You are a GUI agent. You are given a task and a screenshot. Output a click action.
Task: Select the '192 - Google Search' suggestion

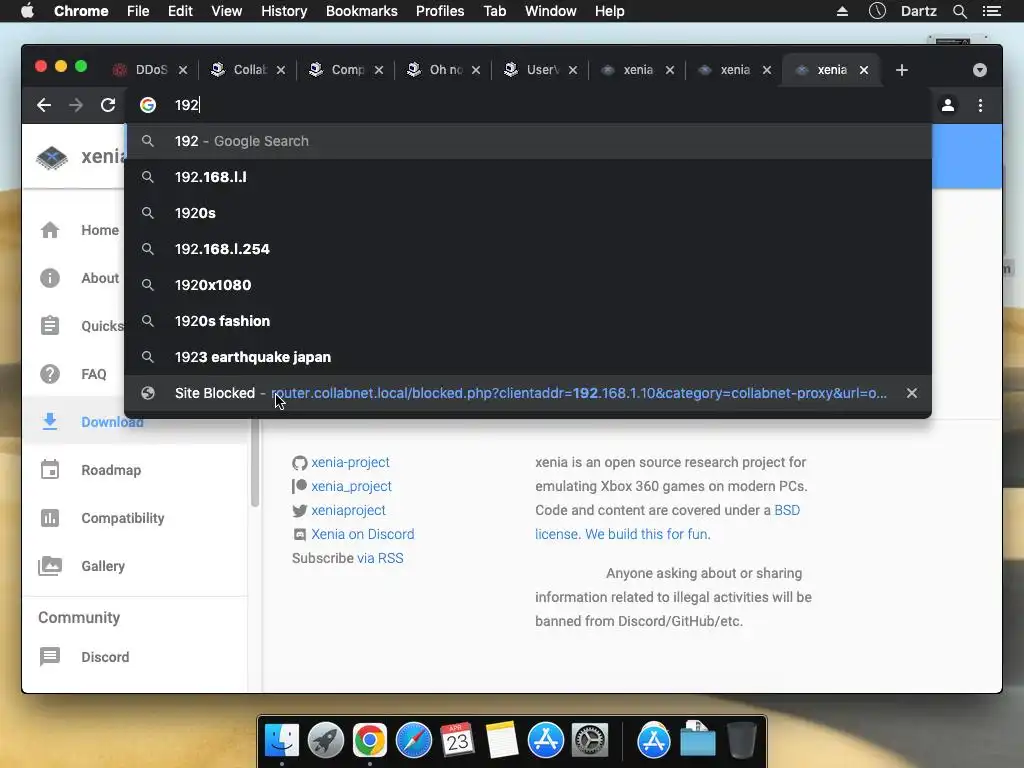coord(528,141)
